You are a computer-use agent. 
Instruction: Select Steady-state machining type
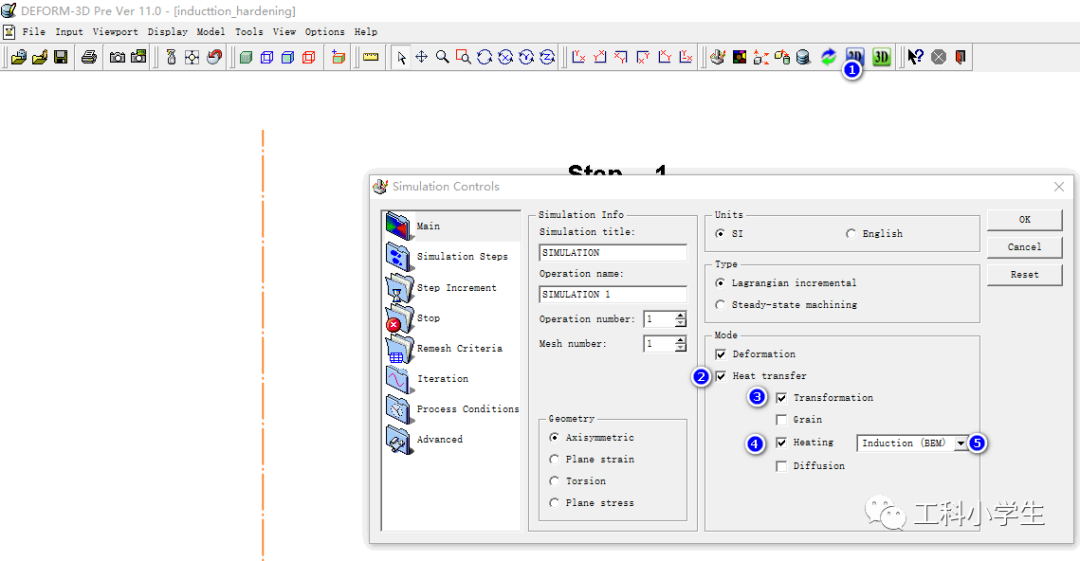pyautogui.click(x=720, y=305)
